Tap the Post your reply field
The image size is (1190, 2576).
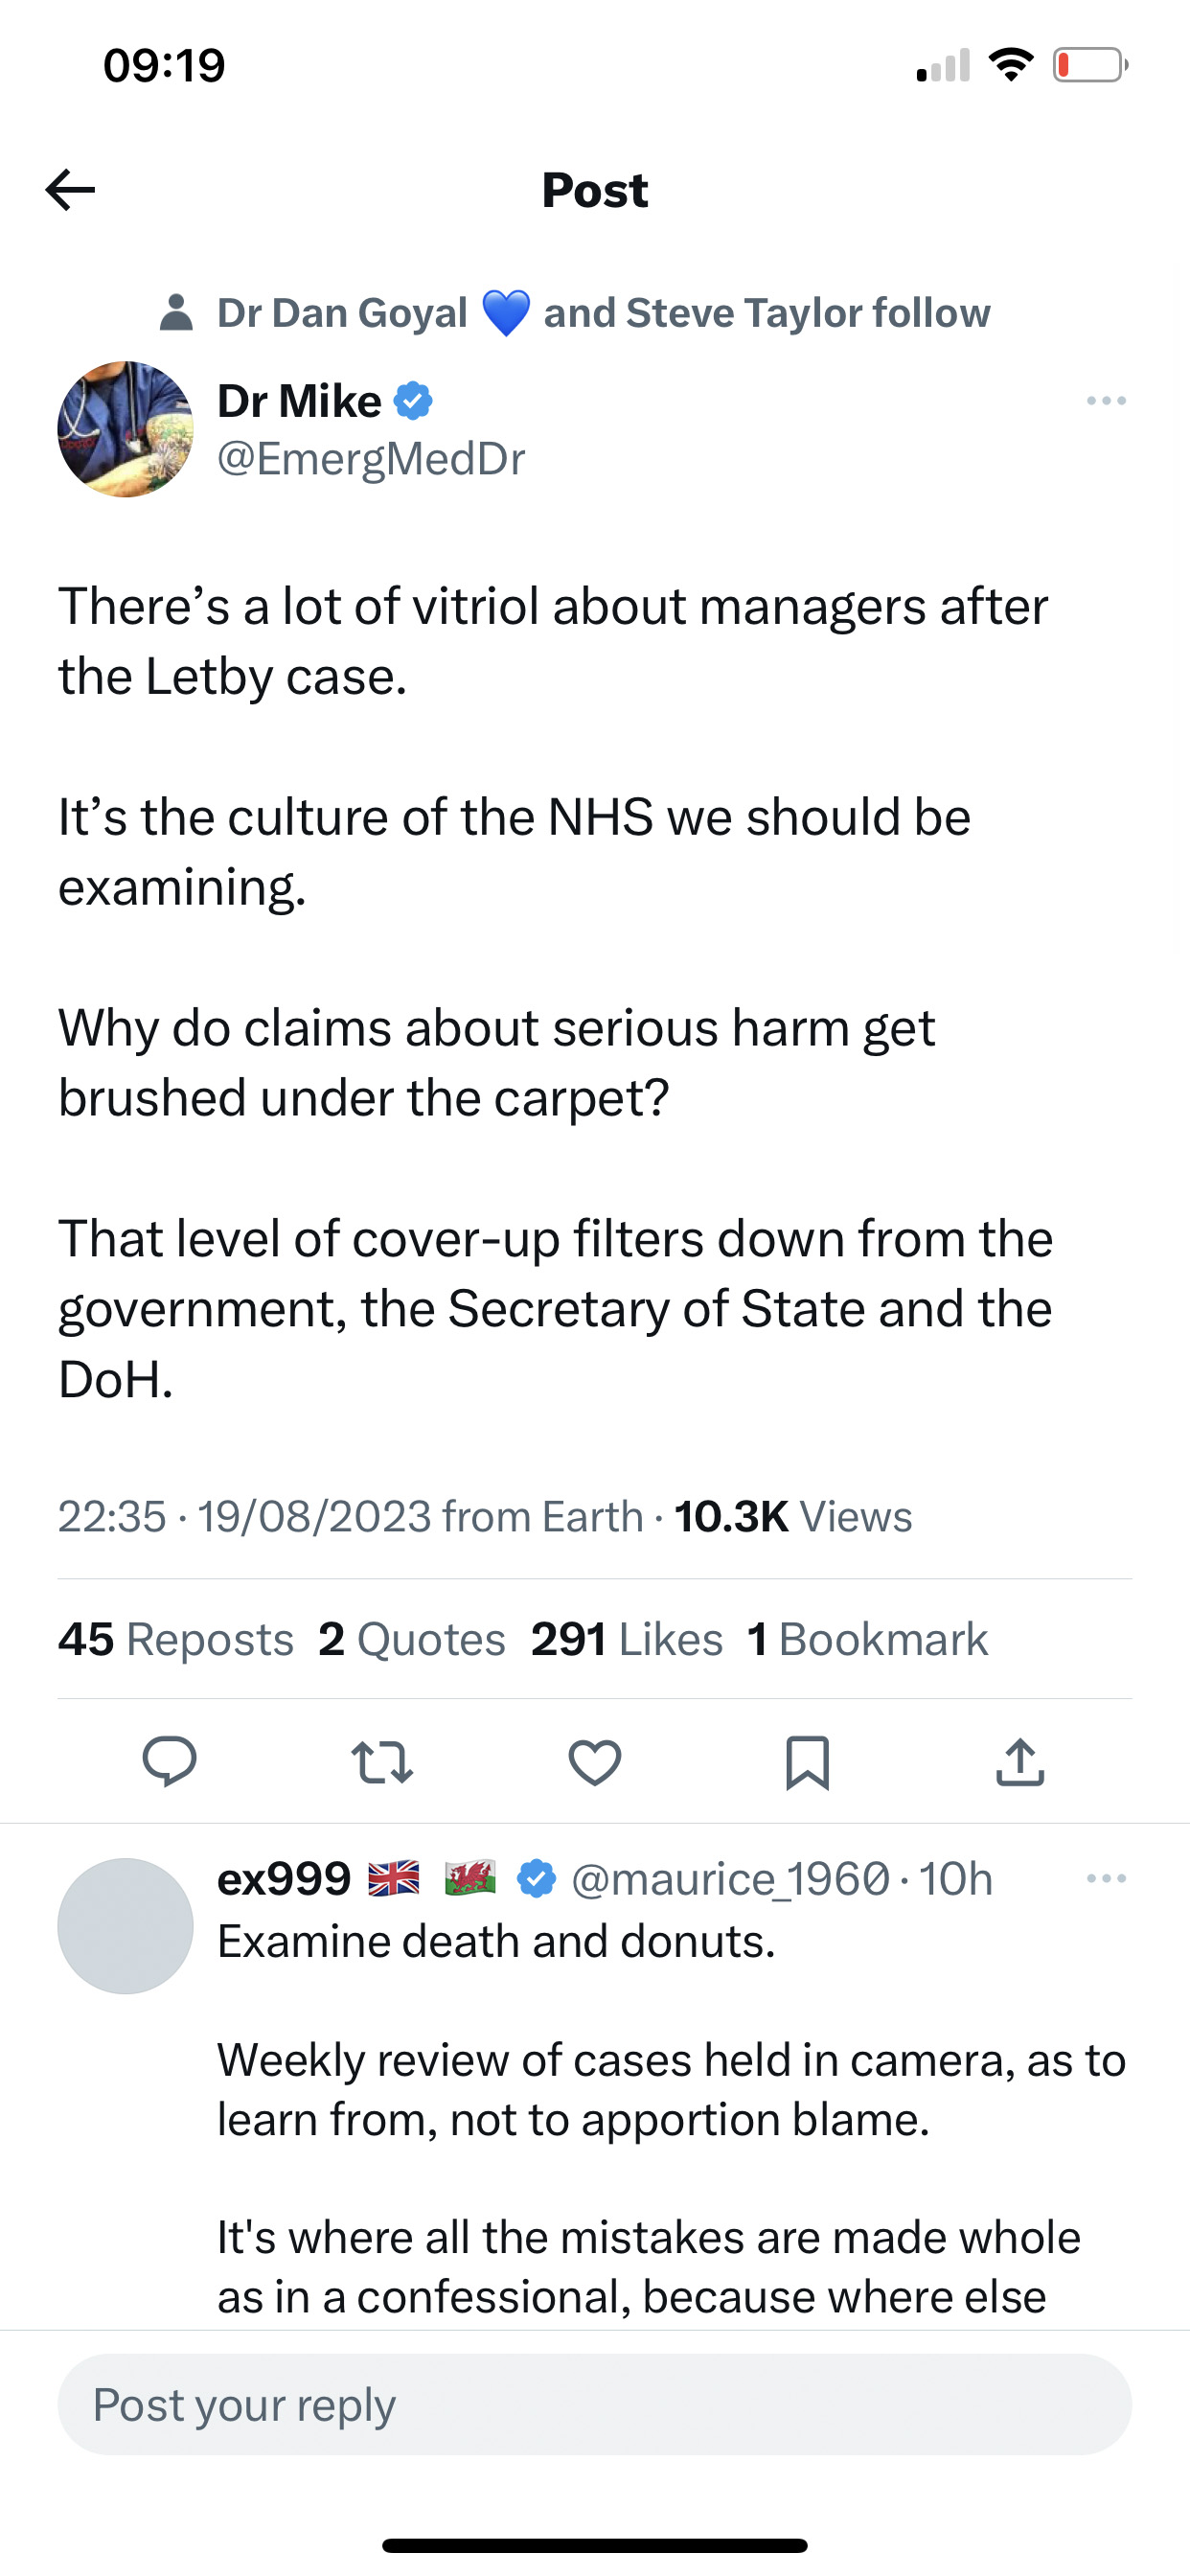tap(595, 2404)
